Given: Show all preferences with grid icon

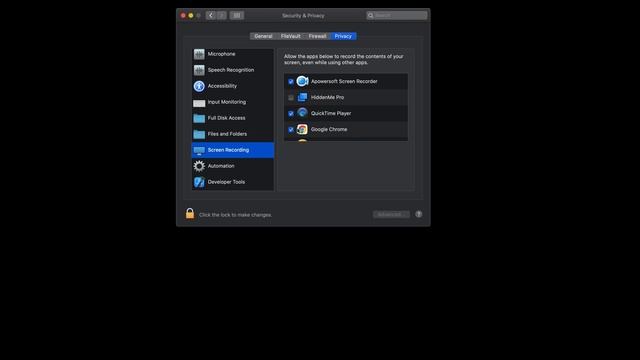Looking at the screenshot, I should coord(237,16).
